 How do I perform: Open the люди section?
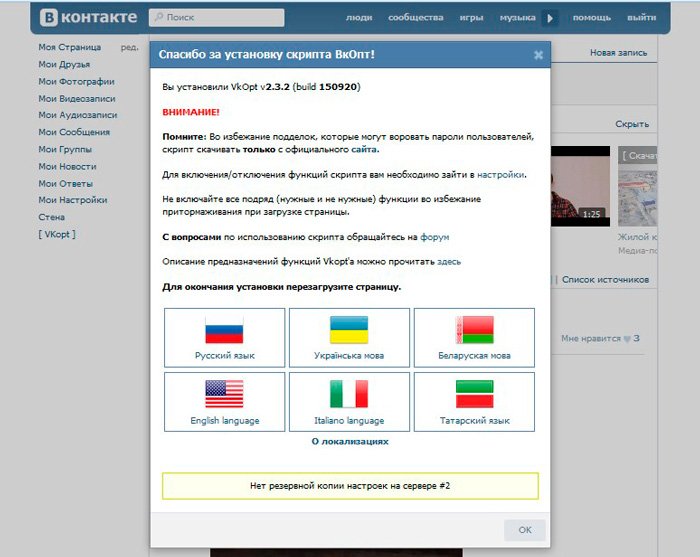click(x=359, y=17)
